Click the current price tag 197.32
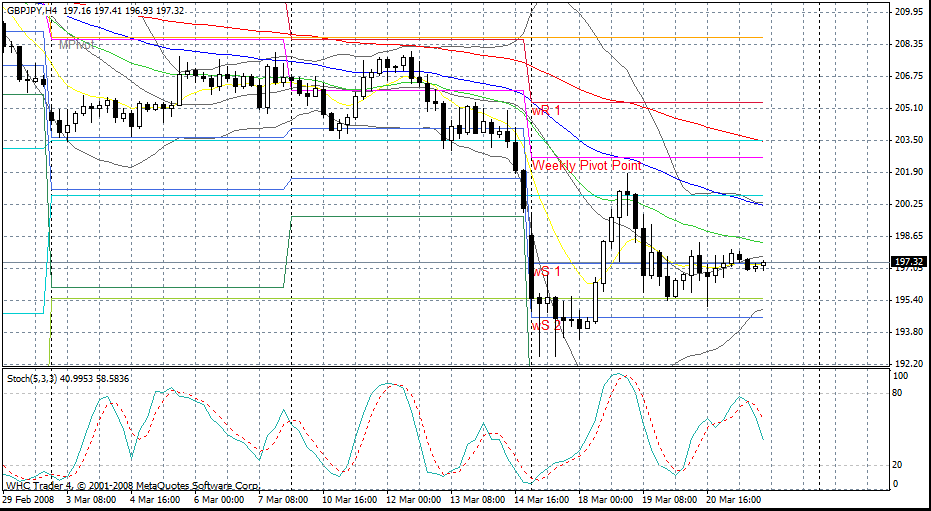Image resolution: width=931 pixels, height=511 pixels. 908,262
